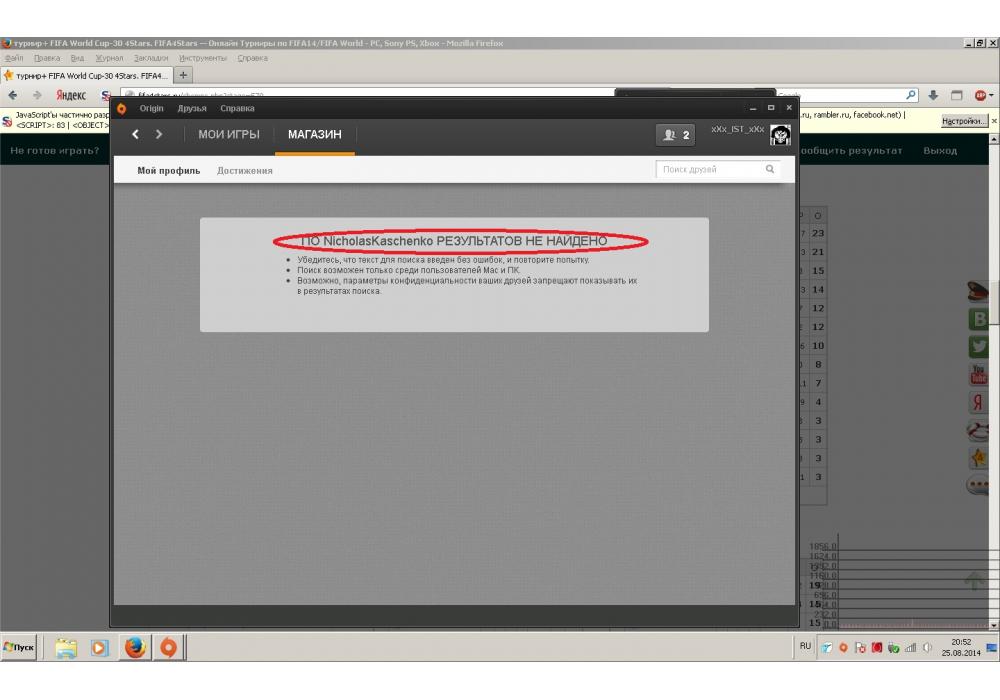Switch to the МАГАЗИН tab
Screen dimensions: 1000x700
click(314, 135)
